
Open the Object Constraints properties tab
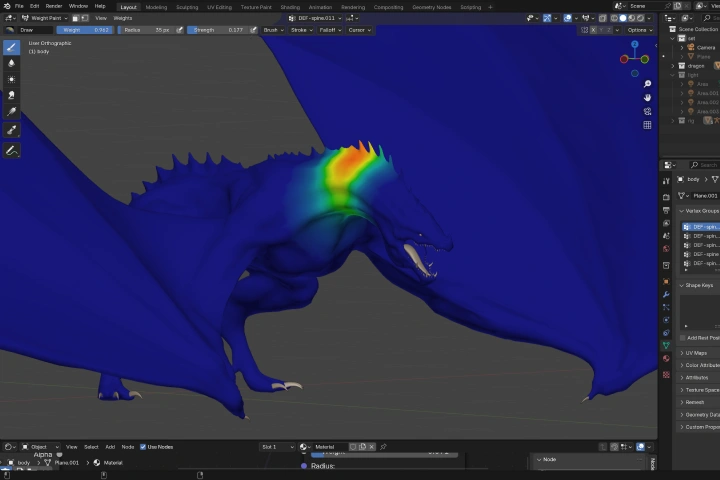point(666,333)
